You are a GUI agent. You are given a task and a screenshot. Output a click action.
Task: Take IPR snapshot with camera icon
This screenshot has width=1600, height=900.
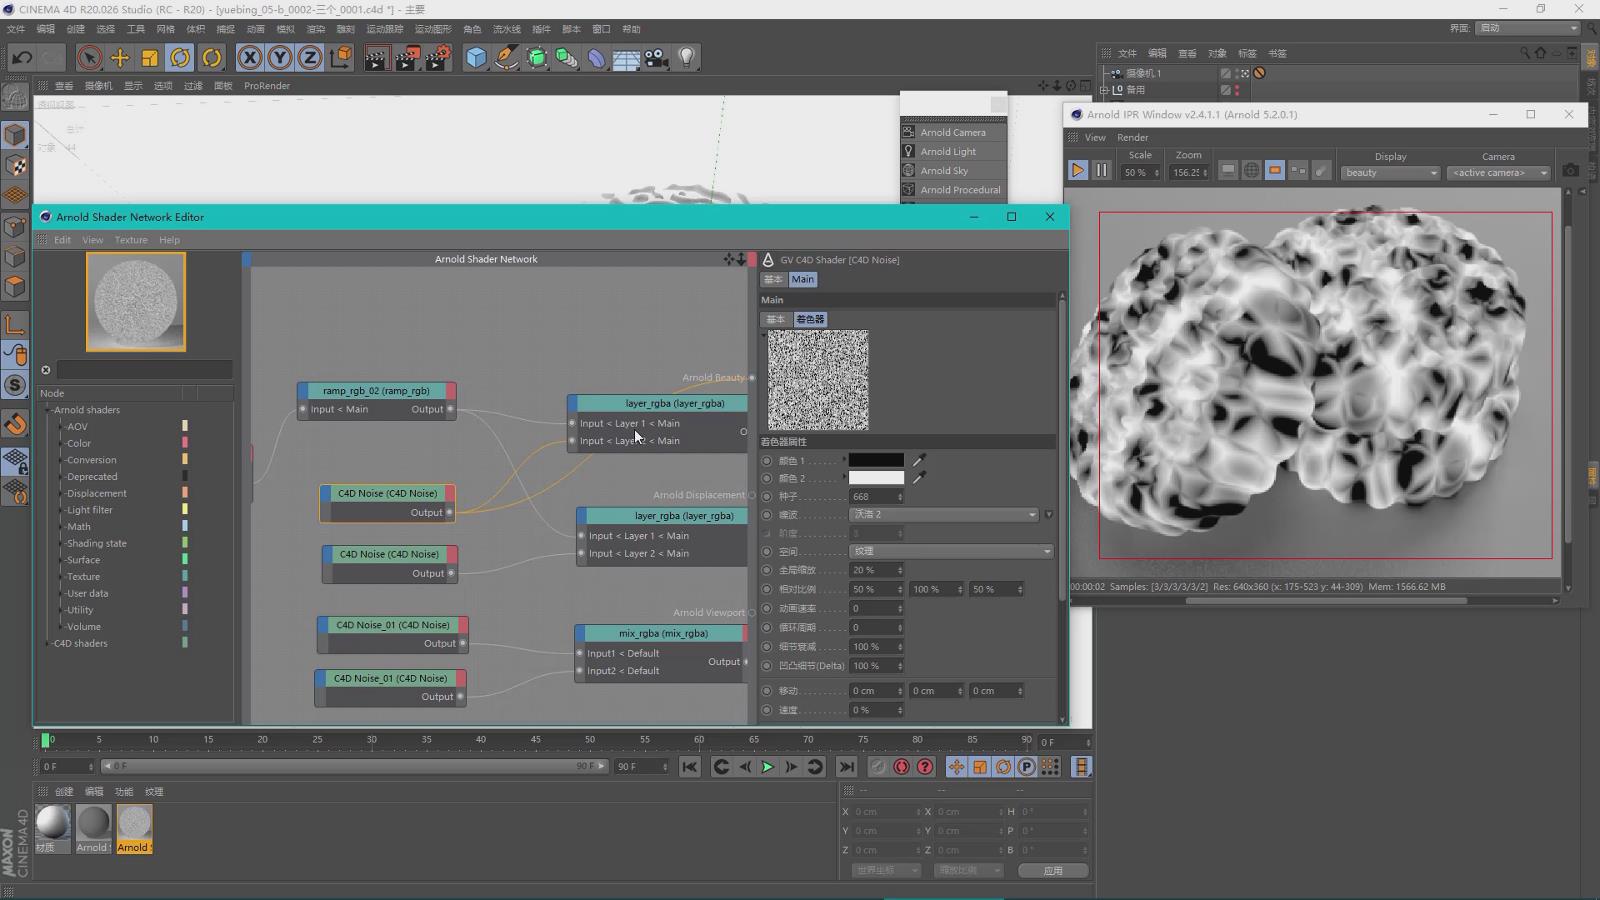[x=1571, y=171]
